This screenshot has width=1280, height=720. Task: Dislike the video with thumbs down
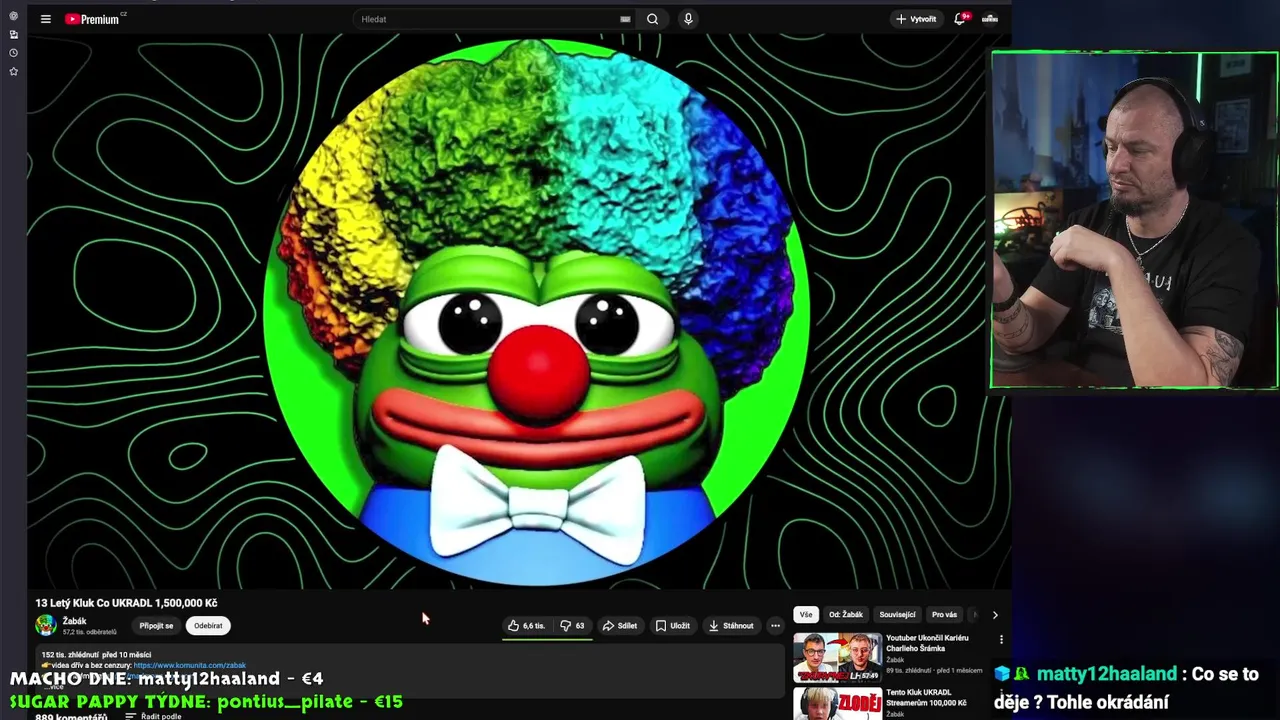pos(572,626)
